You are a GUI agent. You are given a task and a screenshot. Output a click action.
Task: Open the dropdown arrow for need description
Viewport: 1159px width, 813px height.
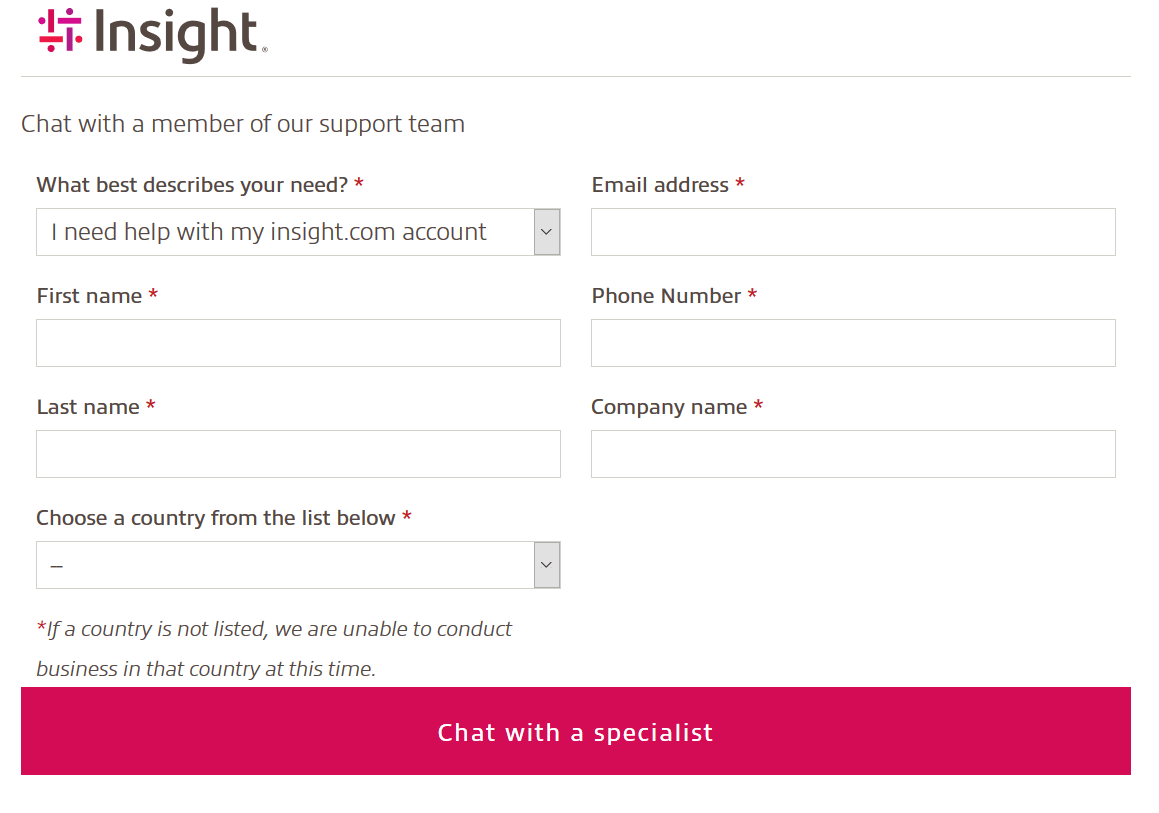[x=546, y=232]
